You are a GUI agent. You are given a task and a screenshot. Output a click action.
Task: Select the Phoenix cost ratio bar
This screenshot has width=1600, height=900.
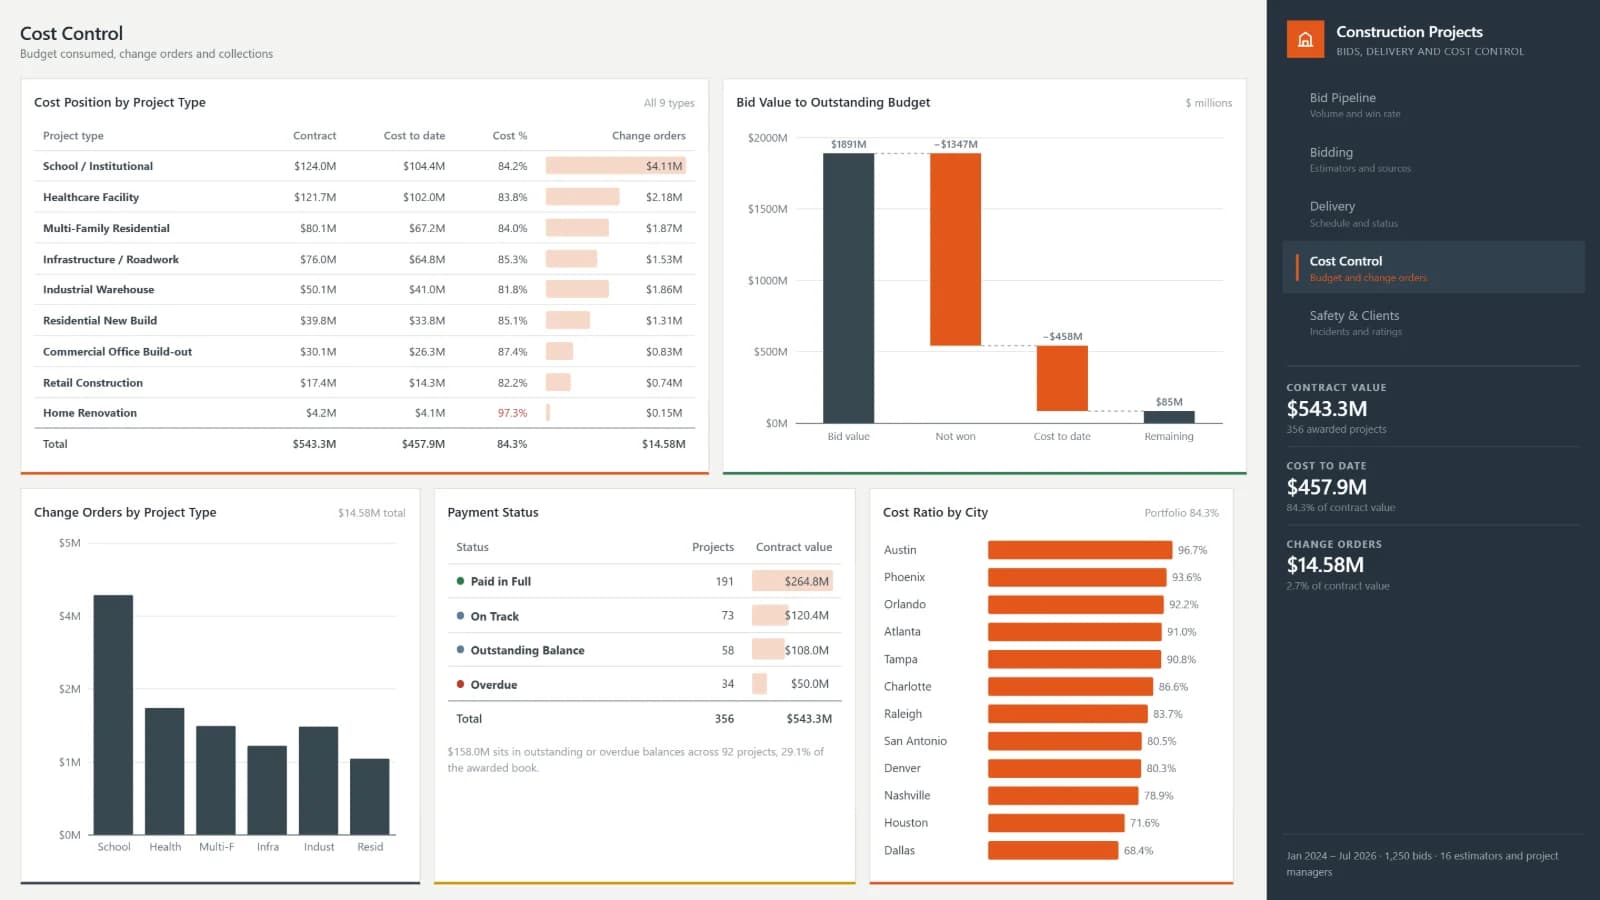tap(1077, 577)
